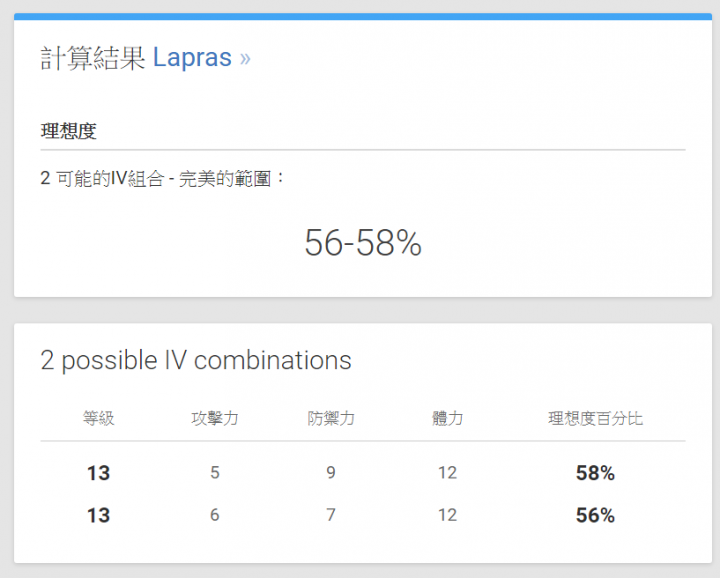Click level 13 in the second row

[98, 515]
